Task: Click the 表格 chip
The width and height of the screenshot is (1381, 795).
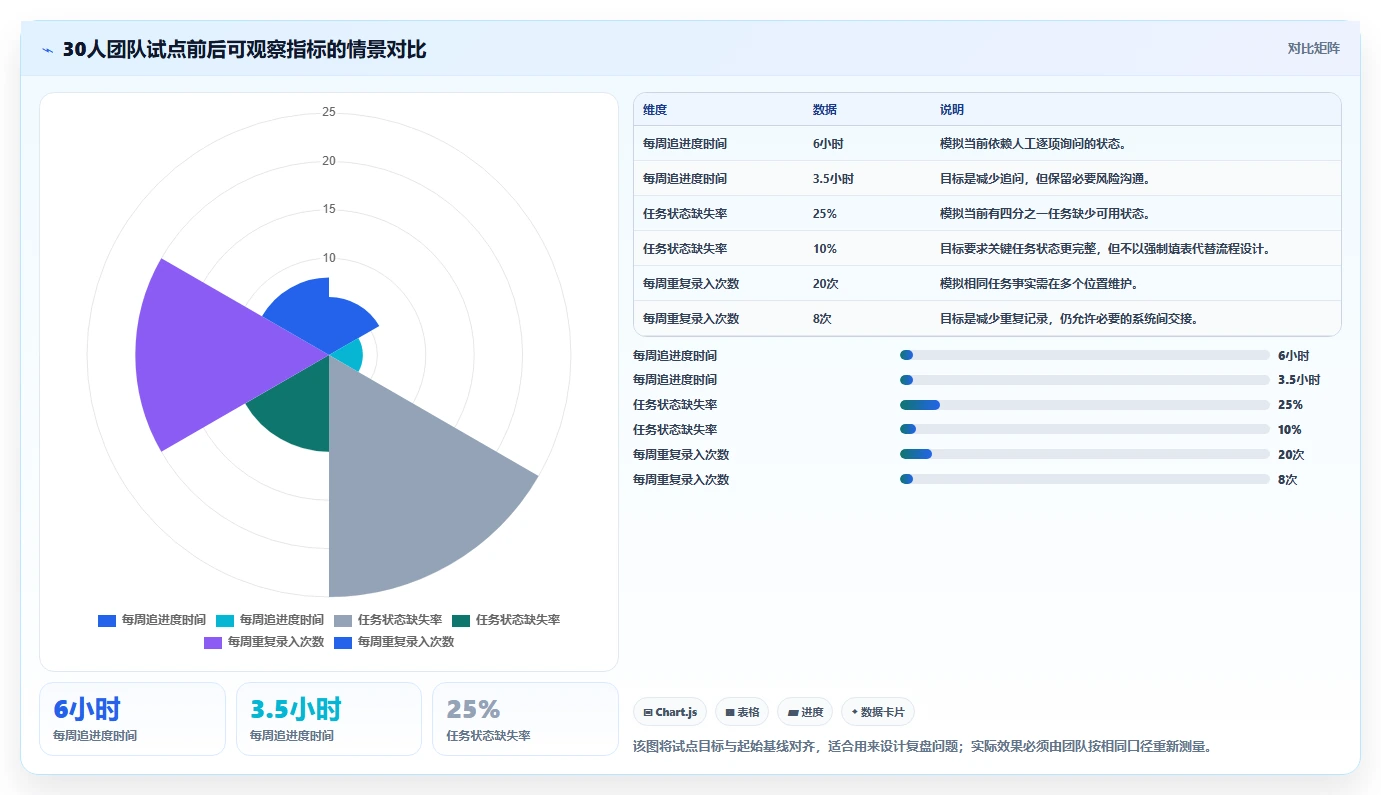Action: coord(742,712)
